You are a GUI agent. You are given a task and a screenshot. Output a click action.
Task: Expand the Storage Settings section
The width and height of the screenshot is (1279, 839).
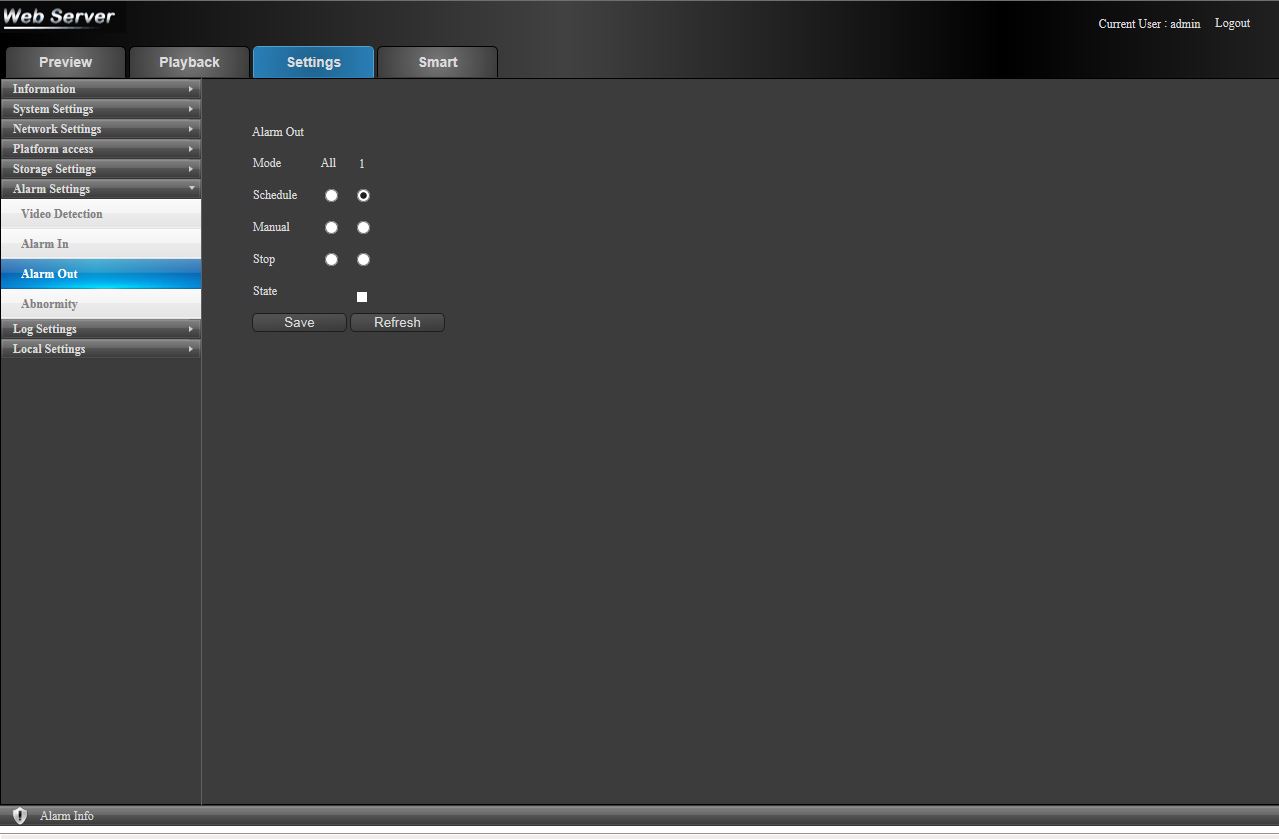[100, 169]
